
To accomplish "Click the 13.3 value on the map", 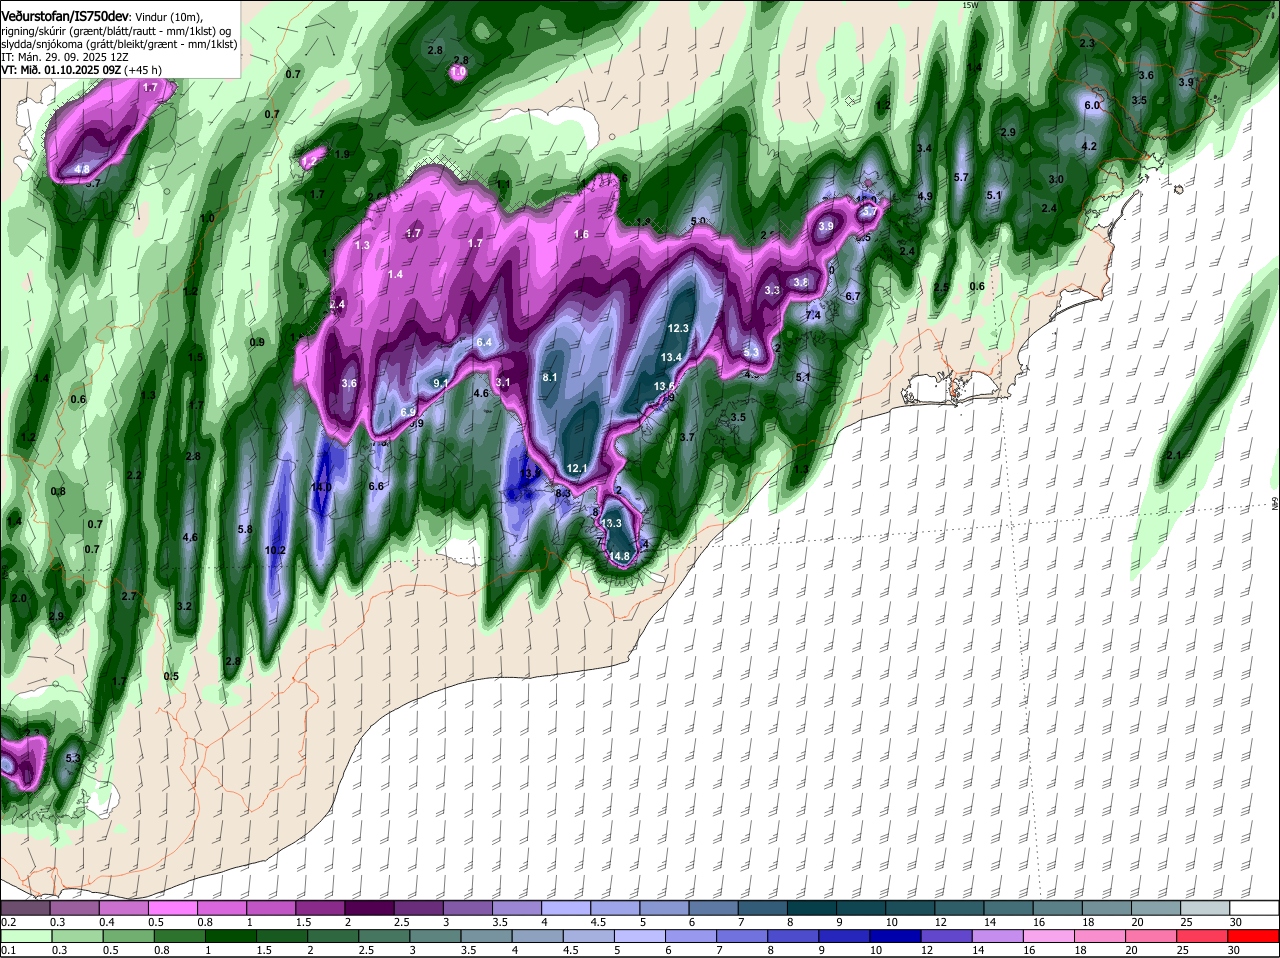I will 611,523.
